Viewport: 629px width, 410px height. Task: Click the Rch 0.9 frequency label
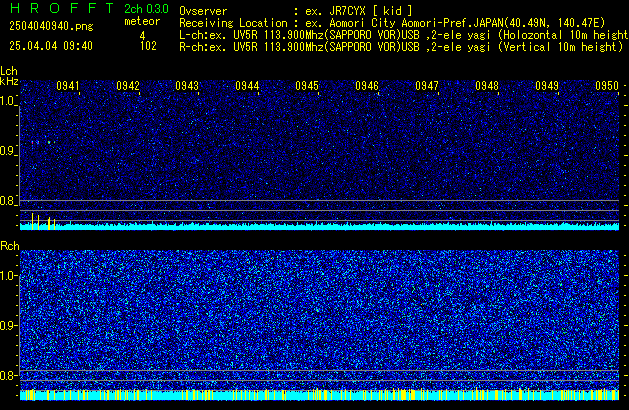(8, 325)
